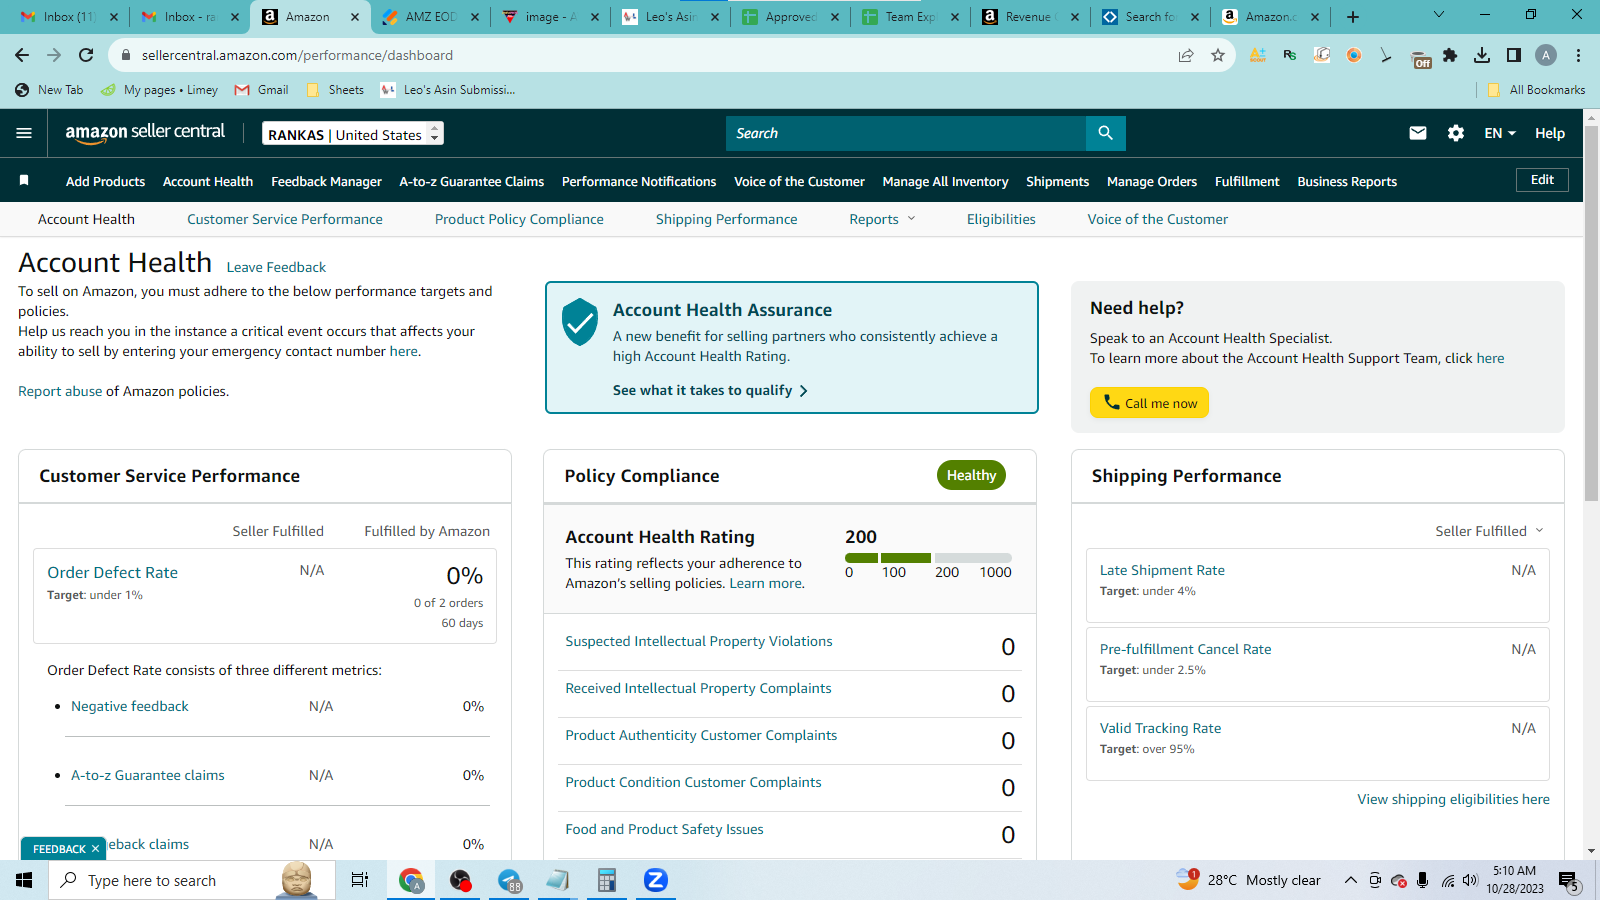Image resolution: width=1600 pixels, height=900 pixels.
Task: Open the Windows Start menu
Action: (24, 880)
